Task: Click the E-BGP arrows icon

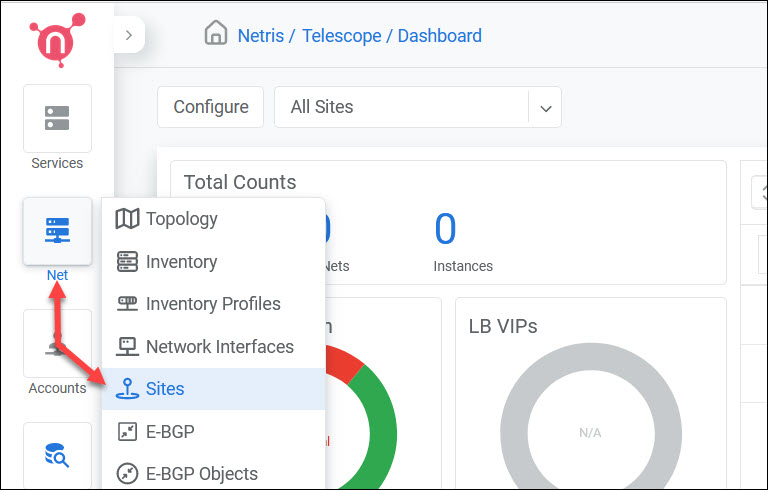Action: pyautogui.click(x=127, y=431)
